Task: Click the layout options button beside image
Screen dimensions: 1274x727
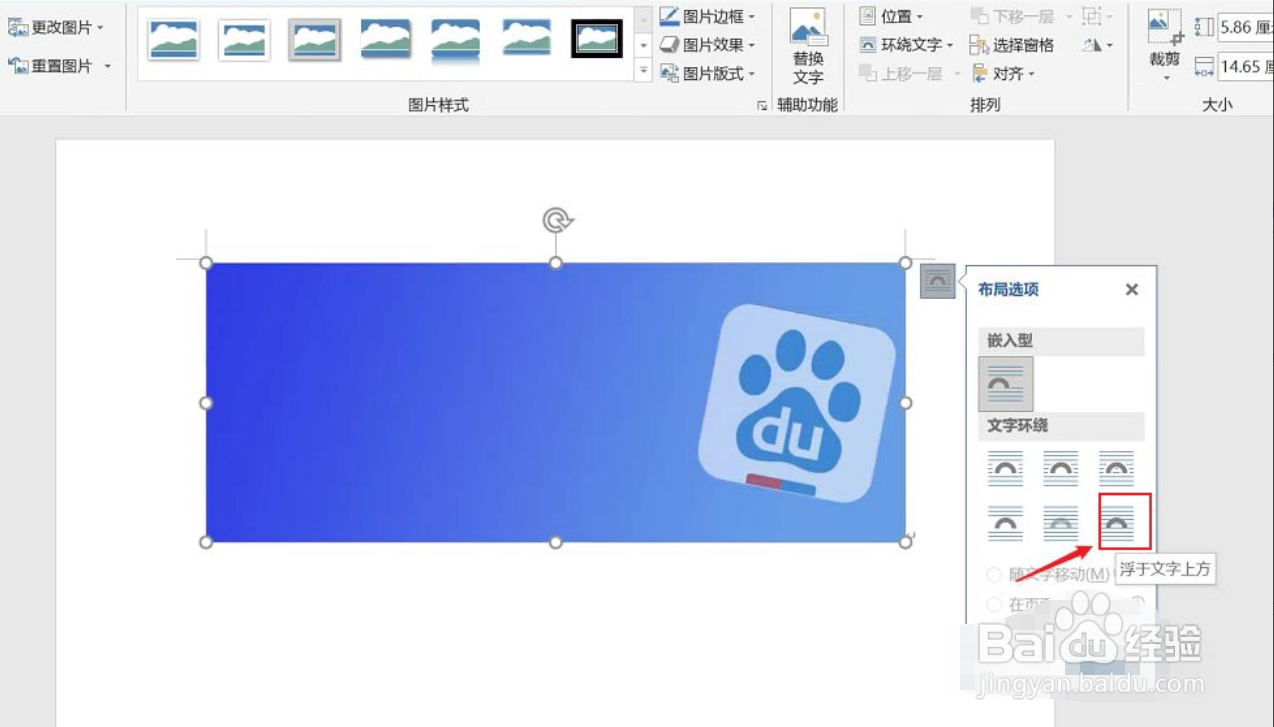Action: (x=937, y=281)
